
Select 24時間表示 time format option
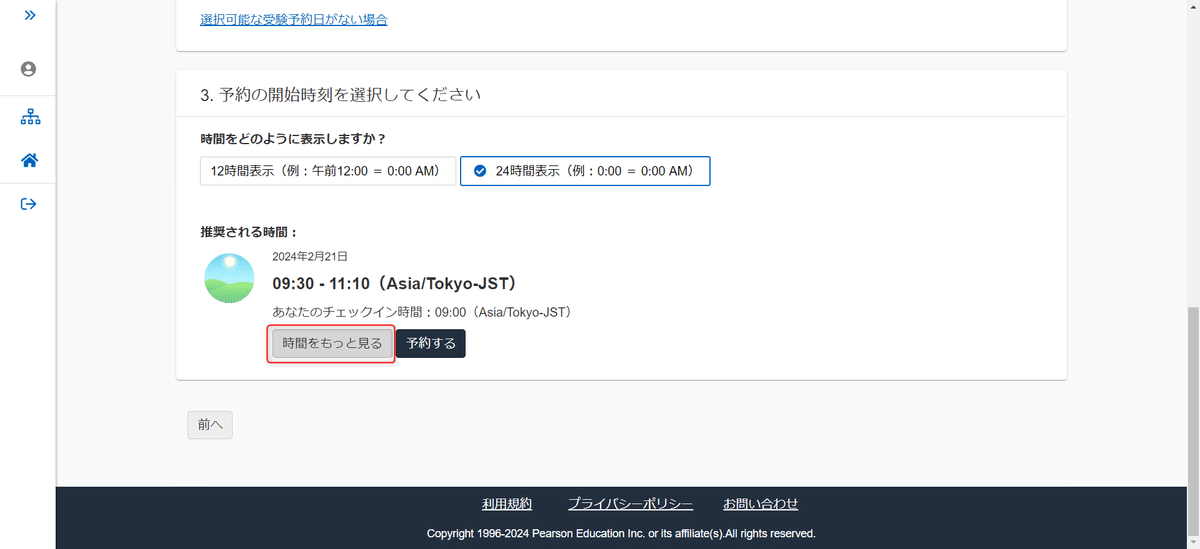(x=585, y=171)
